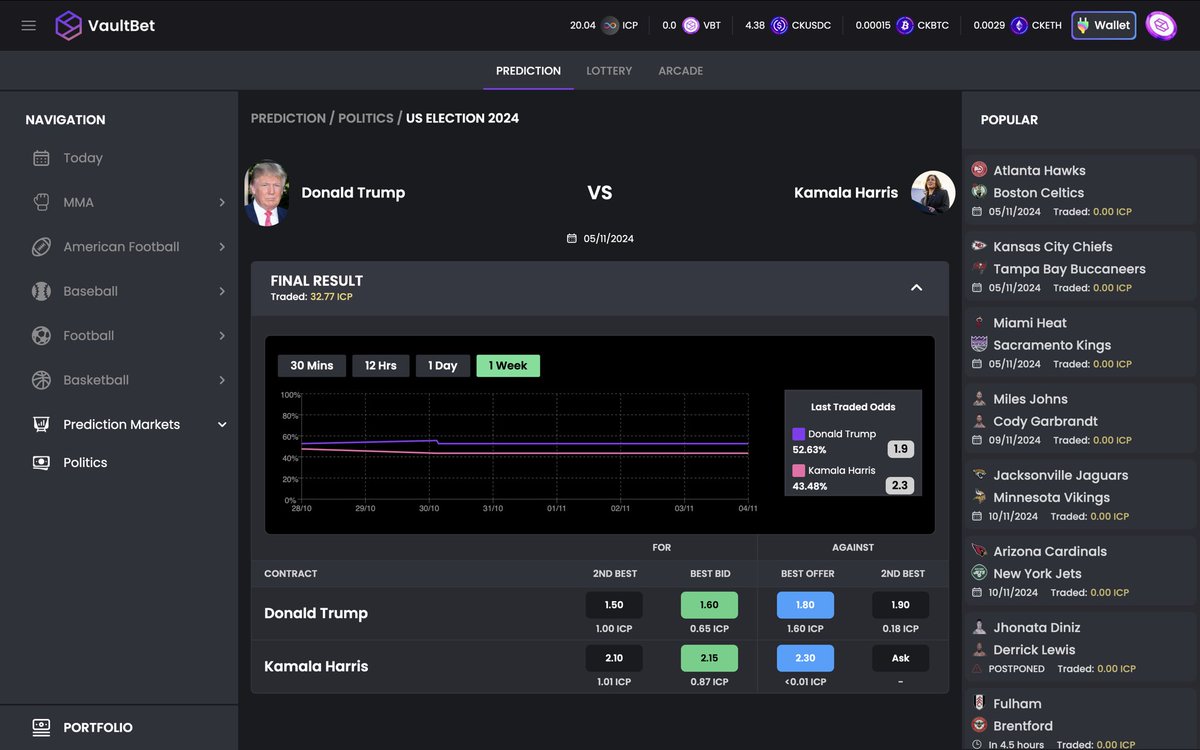Expand the MMA category chevron
The width and height of the screenshot is (1200, 750).
point(222,202)
